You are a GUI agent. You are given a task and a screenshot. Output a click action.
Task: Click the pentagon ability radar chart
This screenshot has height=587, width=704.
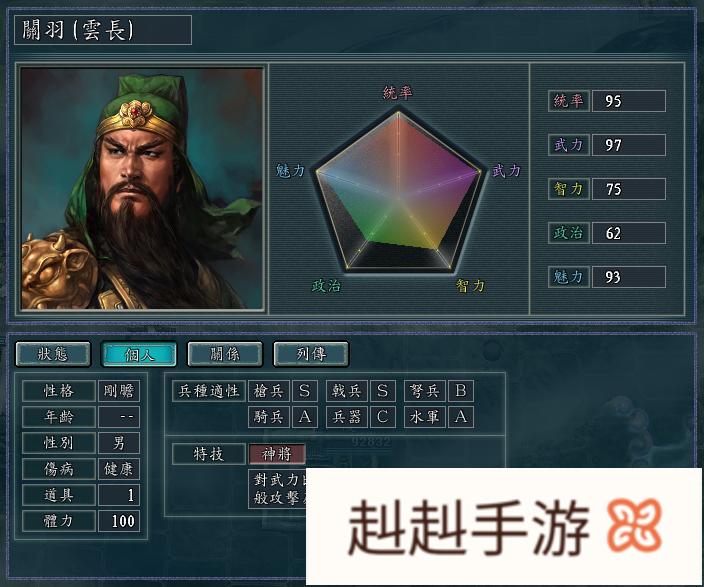[x=398, y=192]
